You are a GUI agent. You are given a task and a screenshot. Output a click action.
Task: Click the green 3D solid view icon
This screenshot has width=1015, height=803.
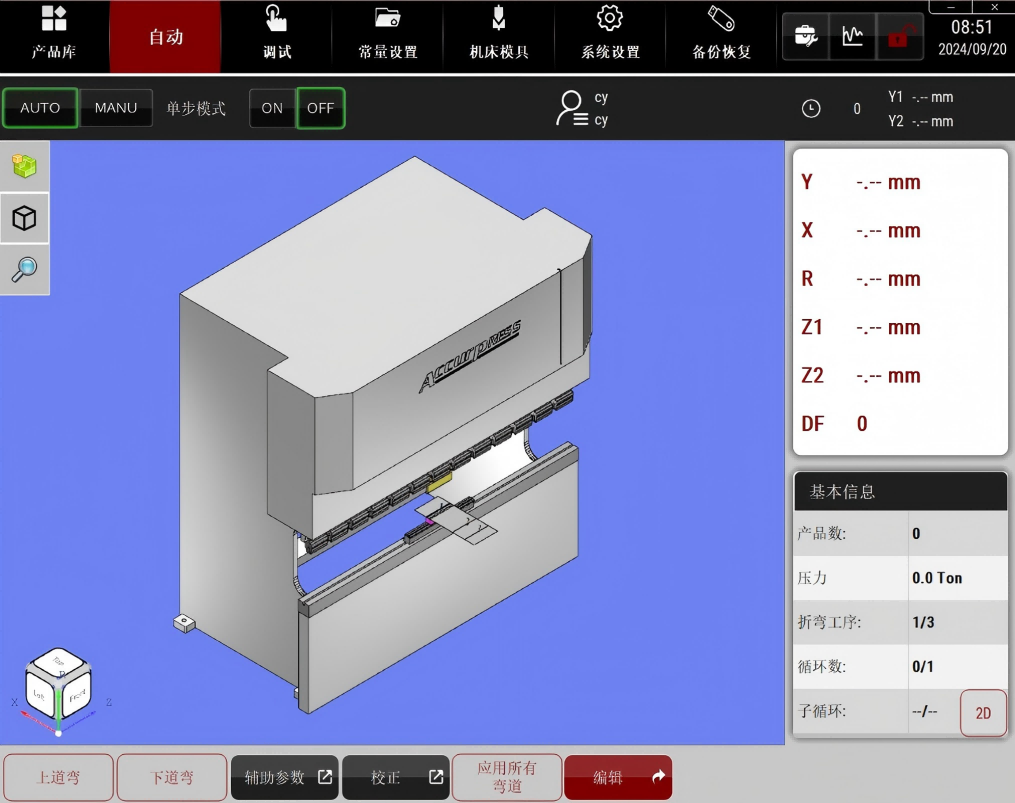24,167
